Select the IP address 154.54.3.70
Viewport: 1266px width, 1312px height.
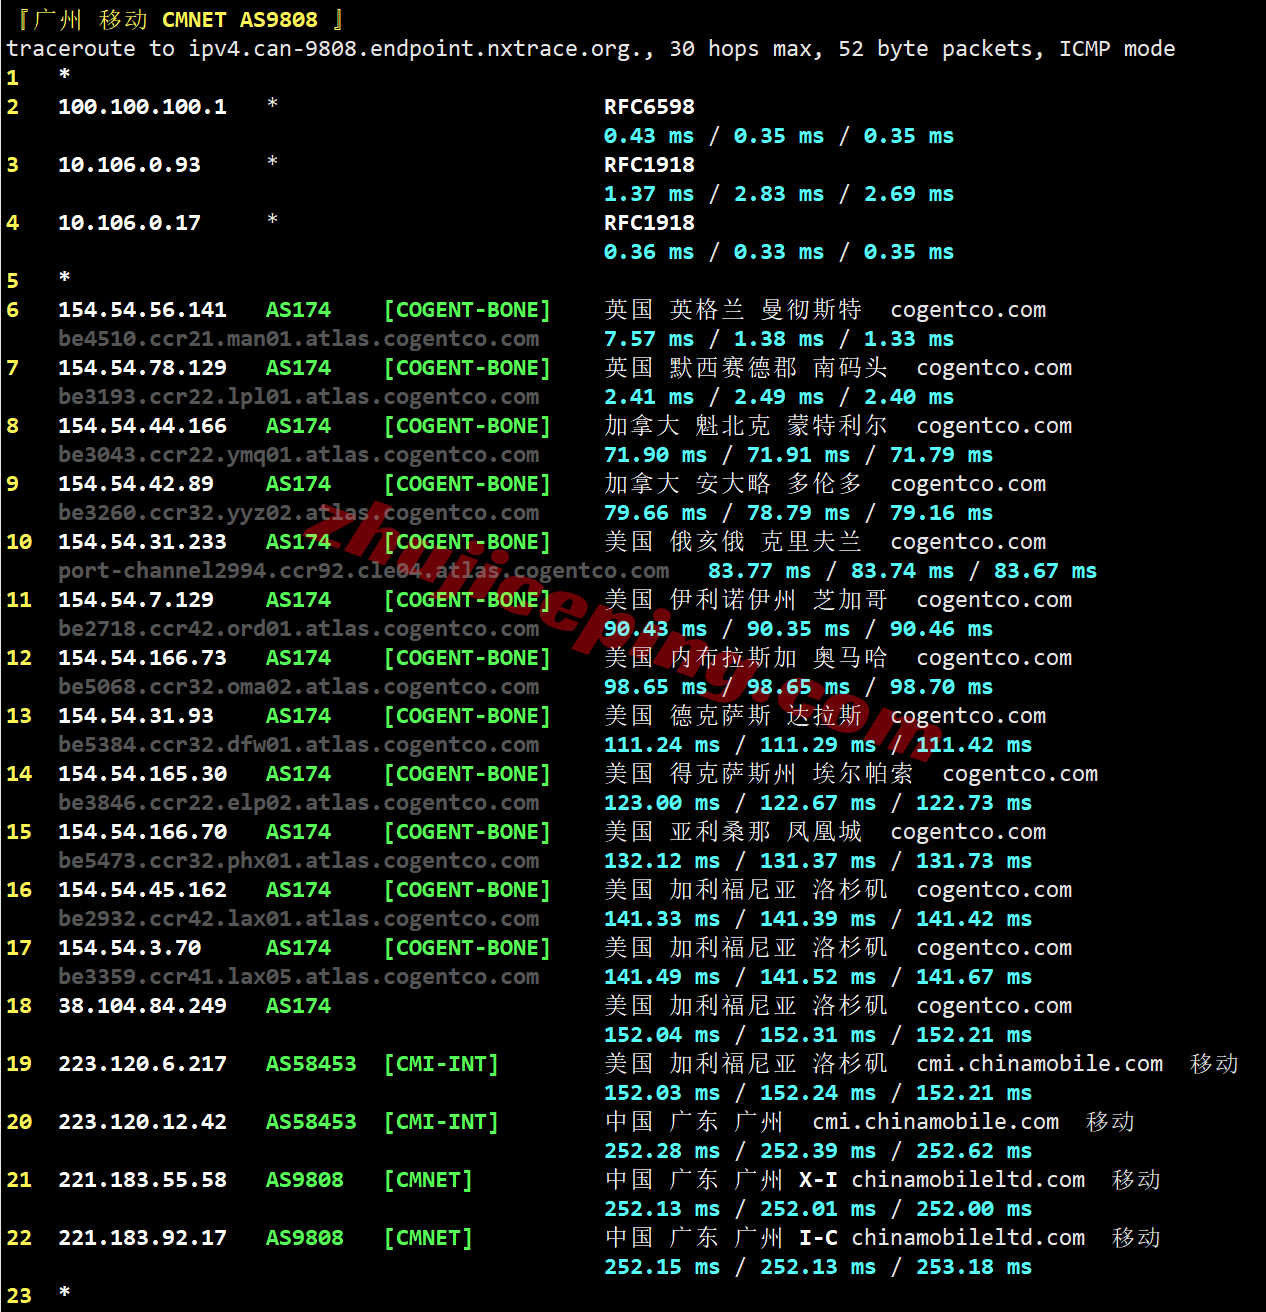(129, 948)
